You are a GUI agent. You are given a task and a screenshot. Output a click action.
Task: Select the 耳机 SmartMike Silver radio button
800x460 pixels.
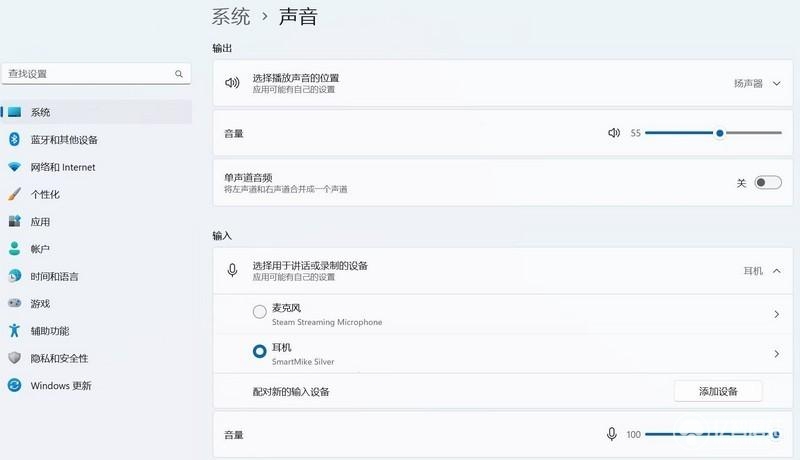(x=260, y=351)
